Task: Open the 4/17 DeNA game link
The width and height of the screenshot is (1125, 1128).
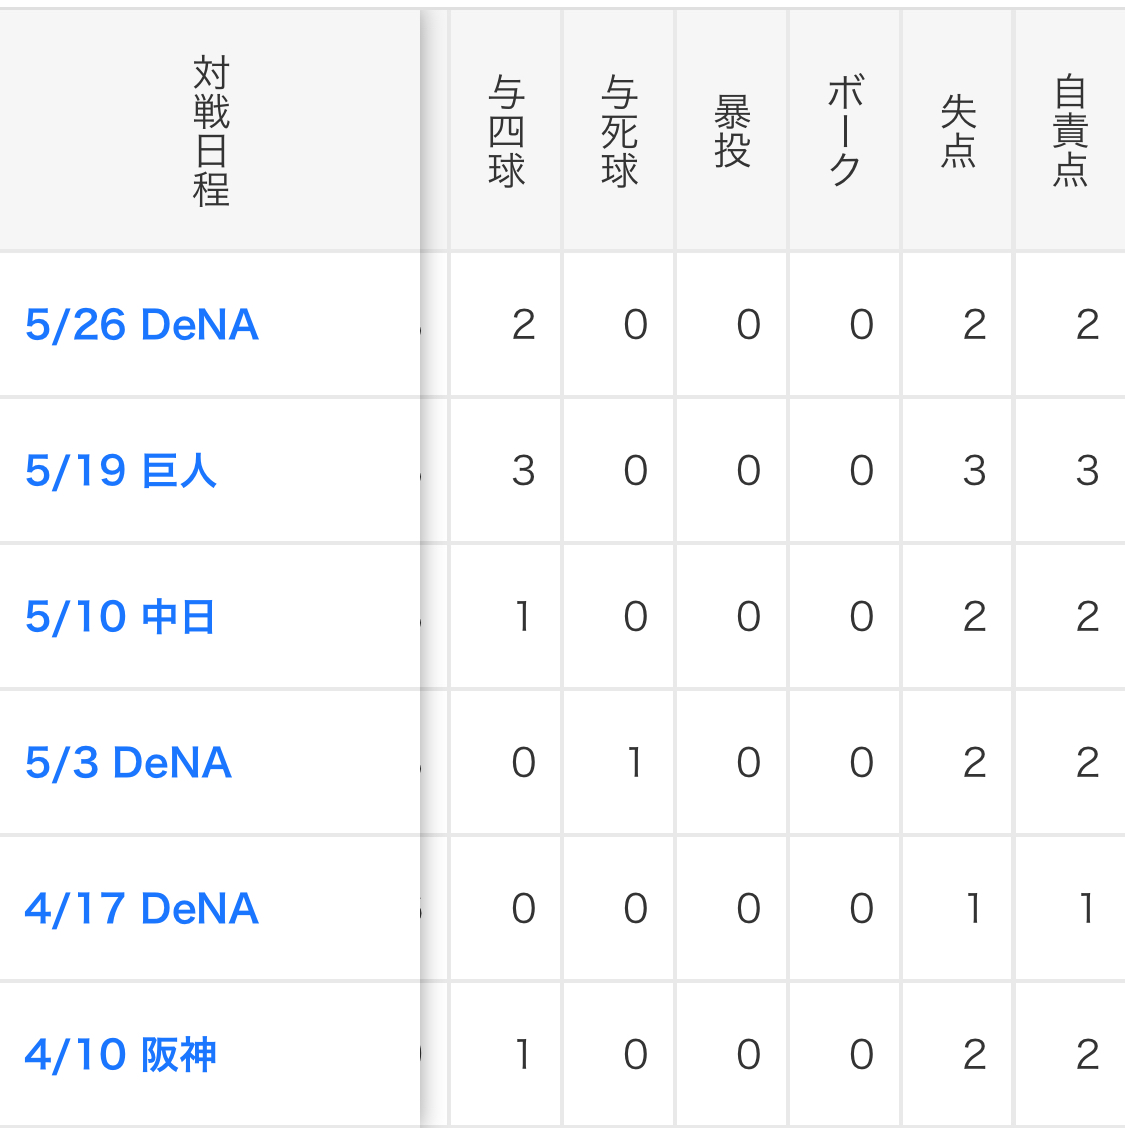Action: [141, 909]
